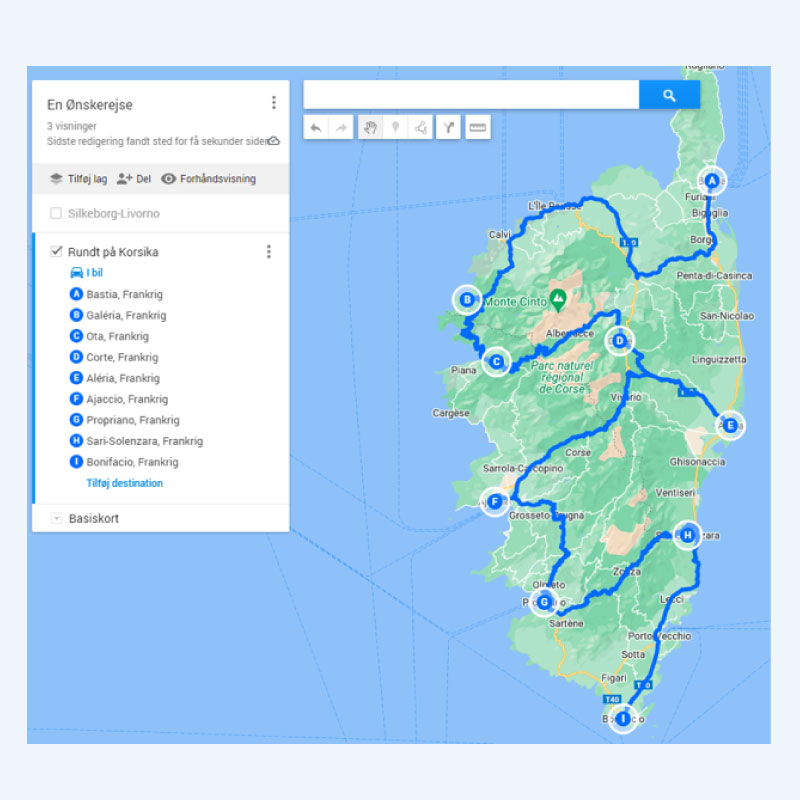The image size is (800, 800).
Task: Click the Cargèse label on the map
Action: click(x=451, y=413)
